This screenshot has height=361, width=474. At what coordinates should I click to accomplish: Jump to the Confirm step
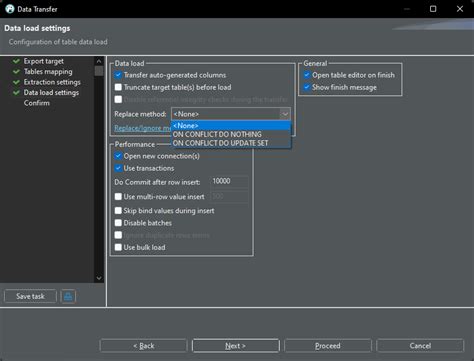coord(37,103)
